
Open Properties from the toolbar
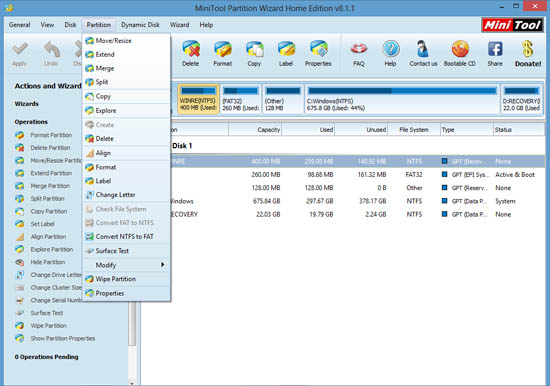(318, 53)
